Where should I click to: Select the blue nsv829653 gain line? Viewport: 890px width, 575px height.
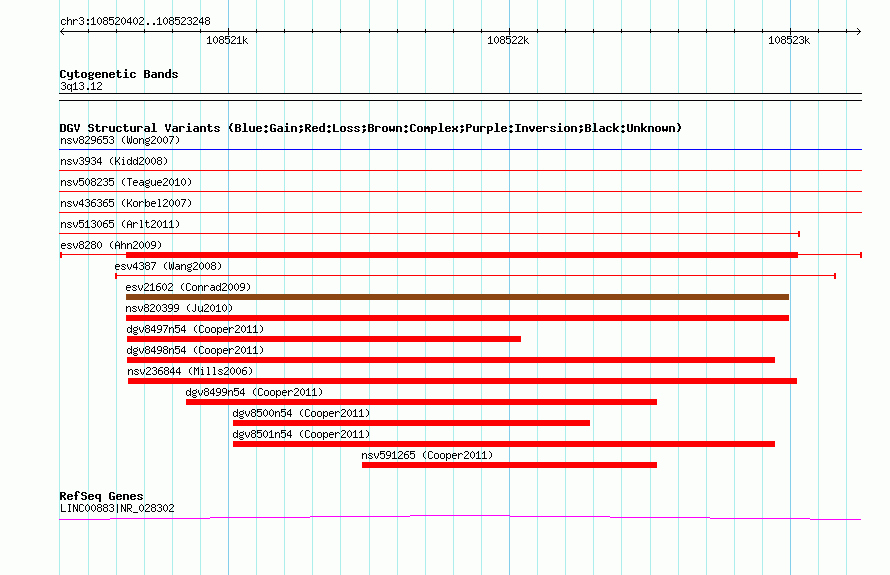[461, 150]
